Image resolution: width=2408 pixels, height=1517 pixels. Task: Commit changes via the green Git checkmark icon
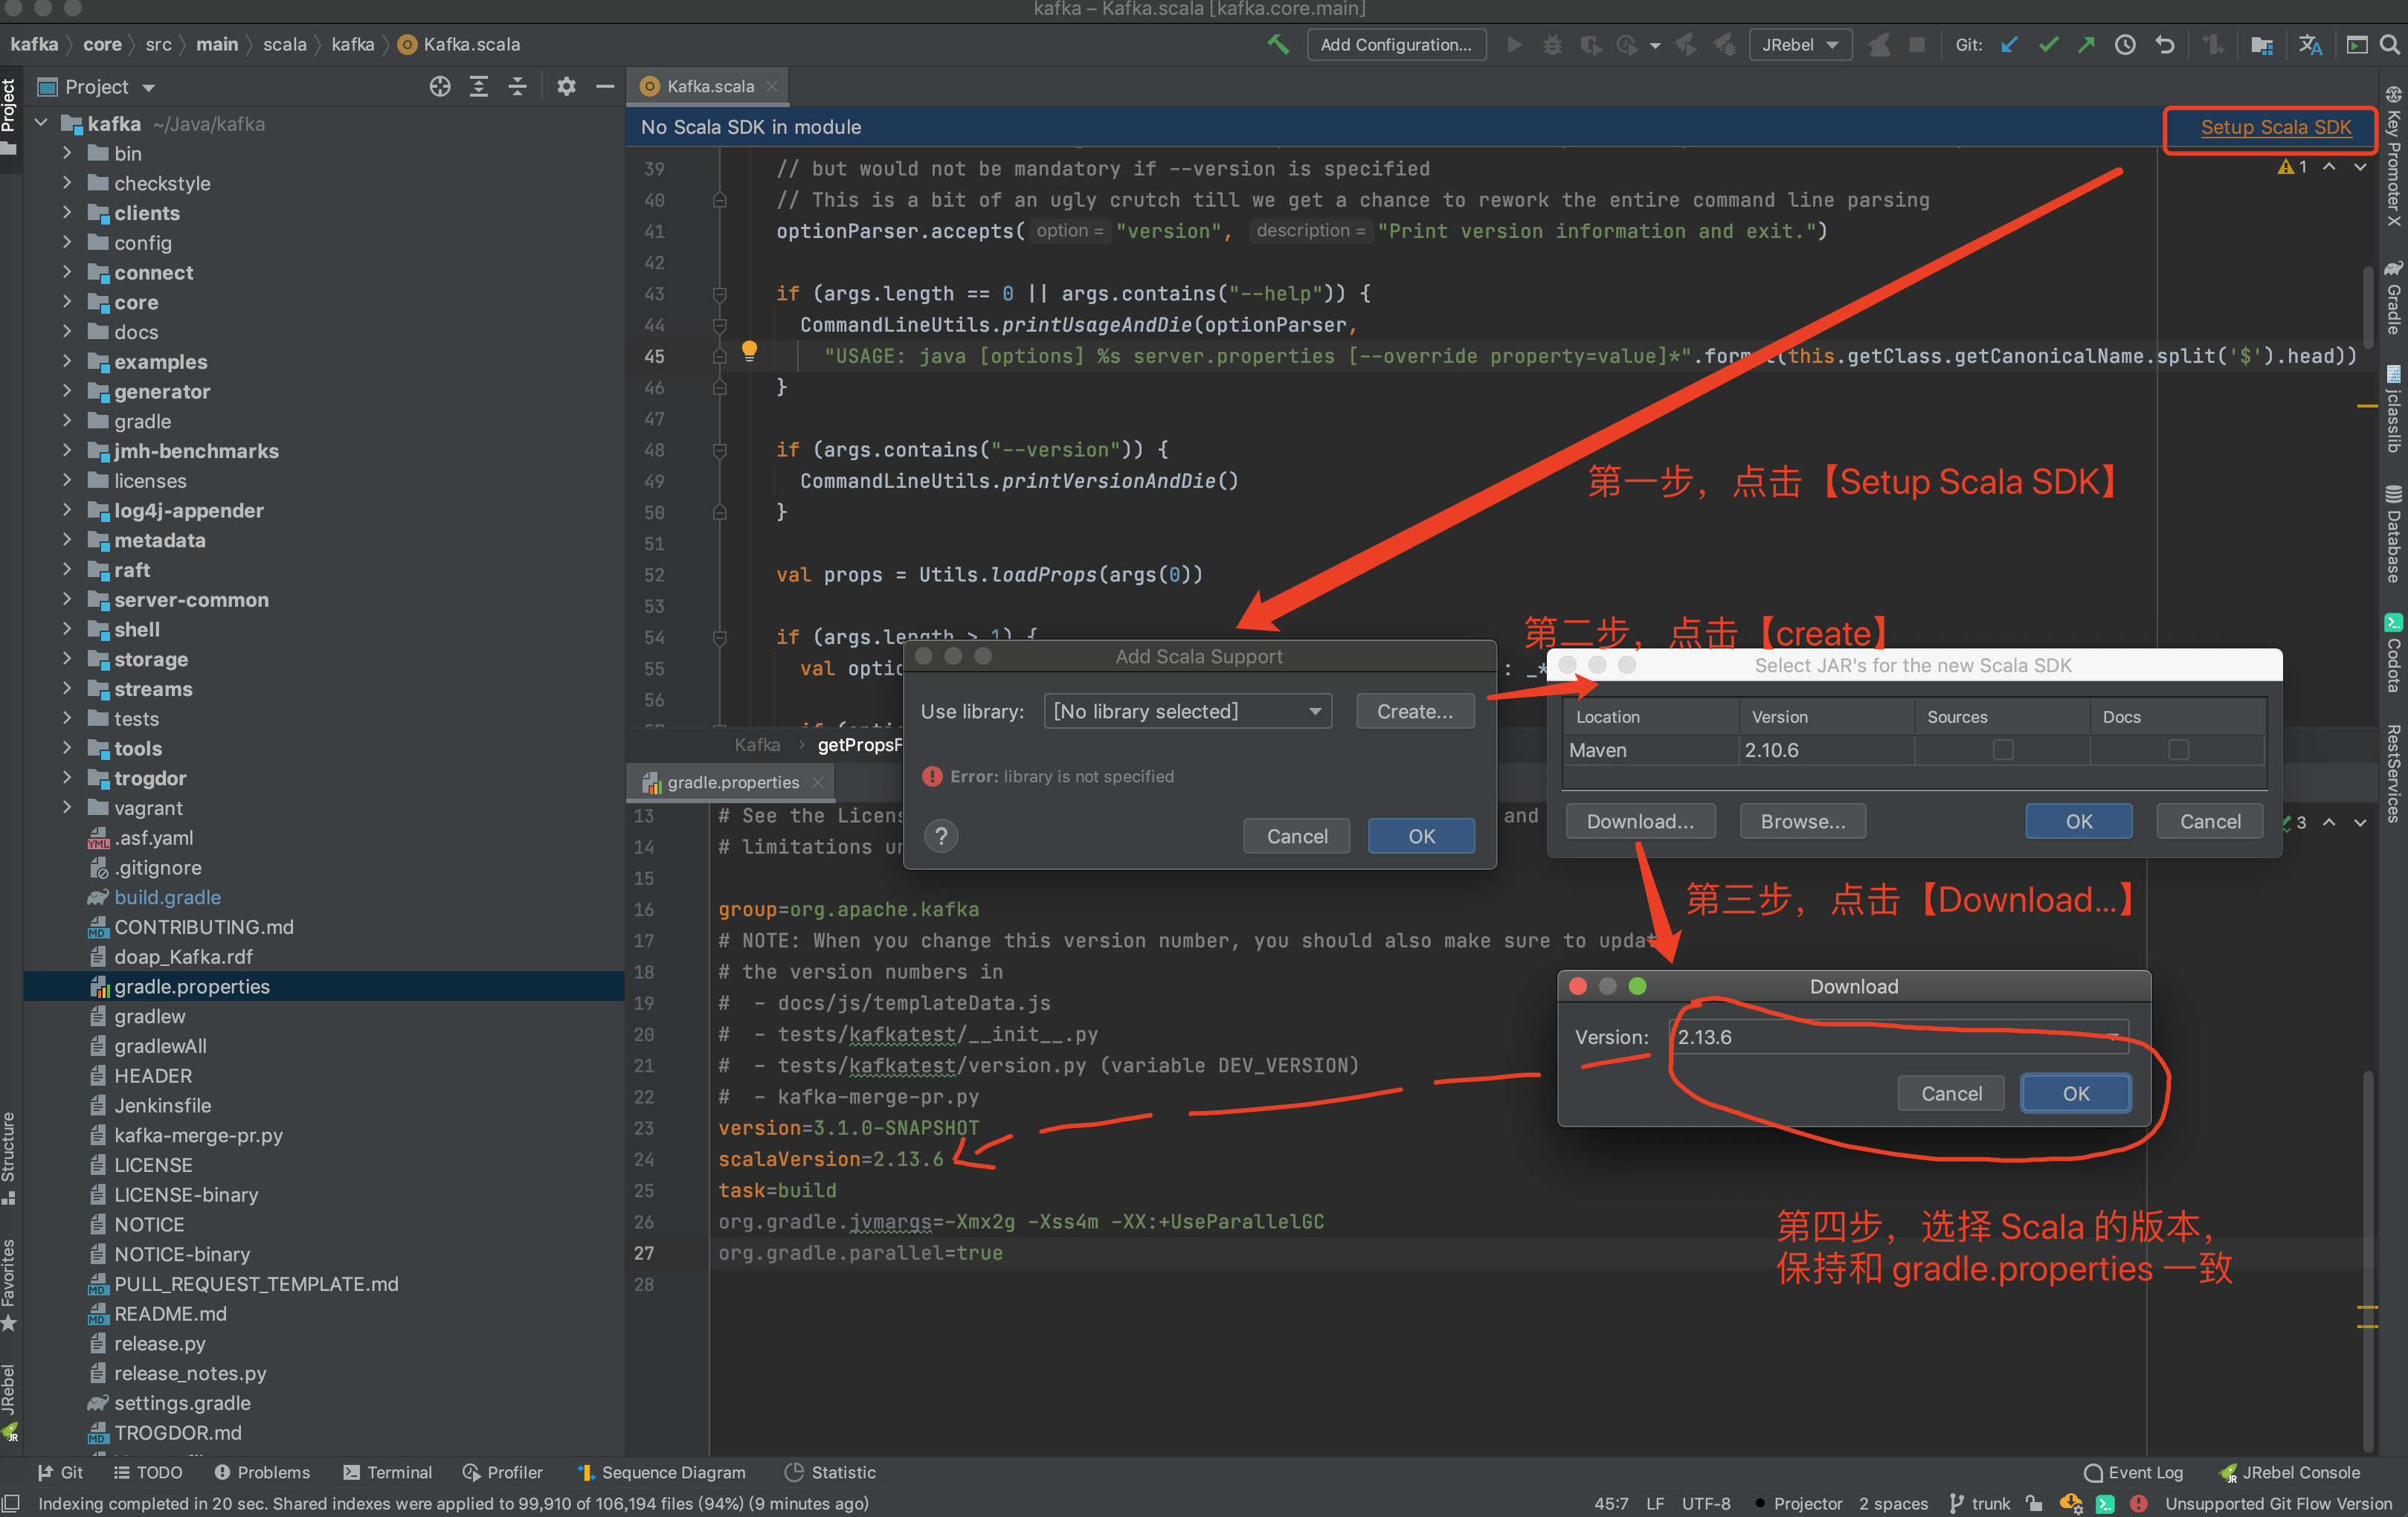tap(2048, 44)
